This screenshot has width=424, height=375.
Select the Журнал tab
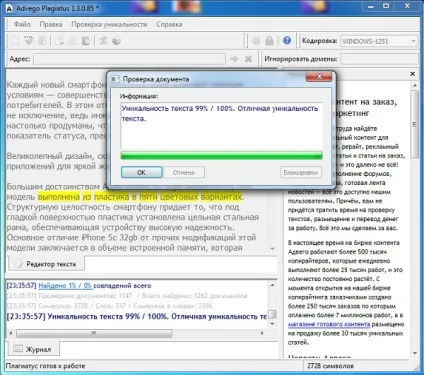[x=32, y=349]
